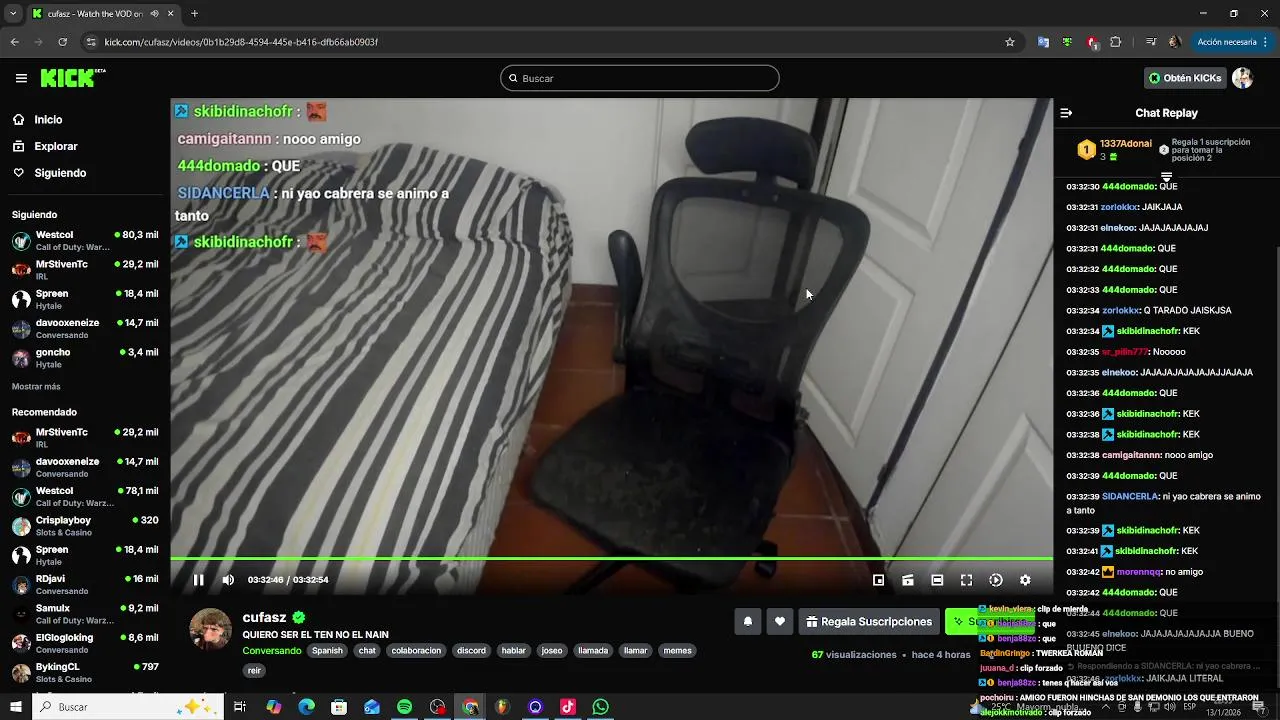Expand Mostrar más in following list
The width and height of the screenshot is (1280, 720).
pyautogui.click(x=36, y=386)
